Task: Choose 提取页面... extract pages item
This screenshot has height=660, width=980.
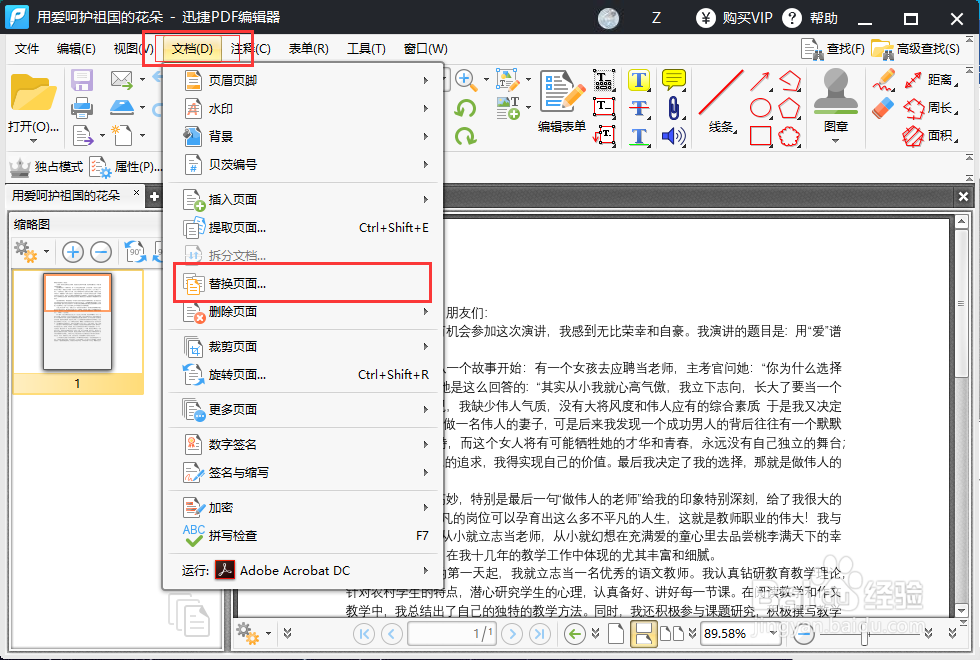Action: point(303,228)
